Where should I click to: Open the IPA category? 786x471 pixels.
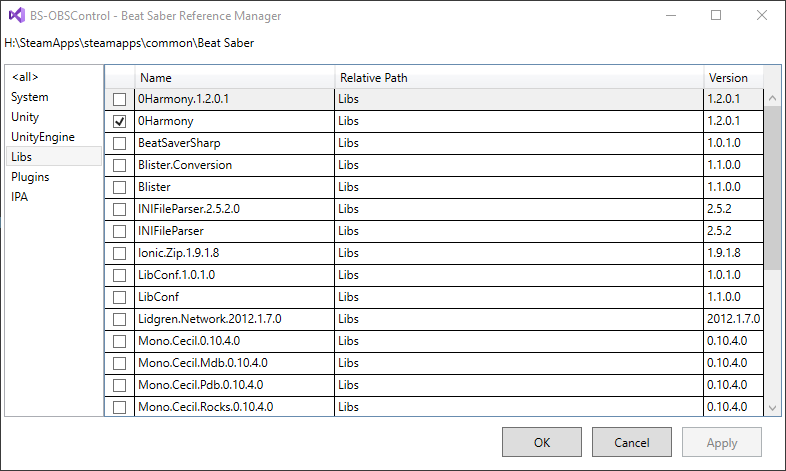pos(54,197)
